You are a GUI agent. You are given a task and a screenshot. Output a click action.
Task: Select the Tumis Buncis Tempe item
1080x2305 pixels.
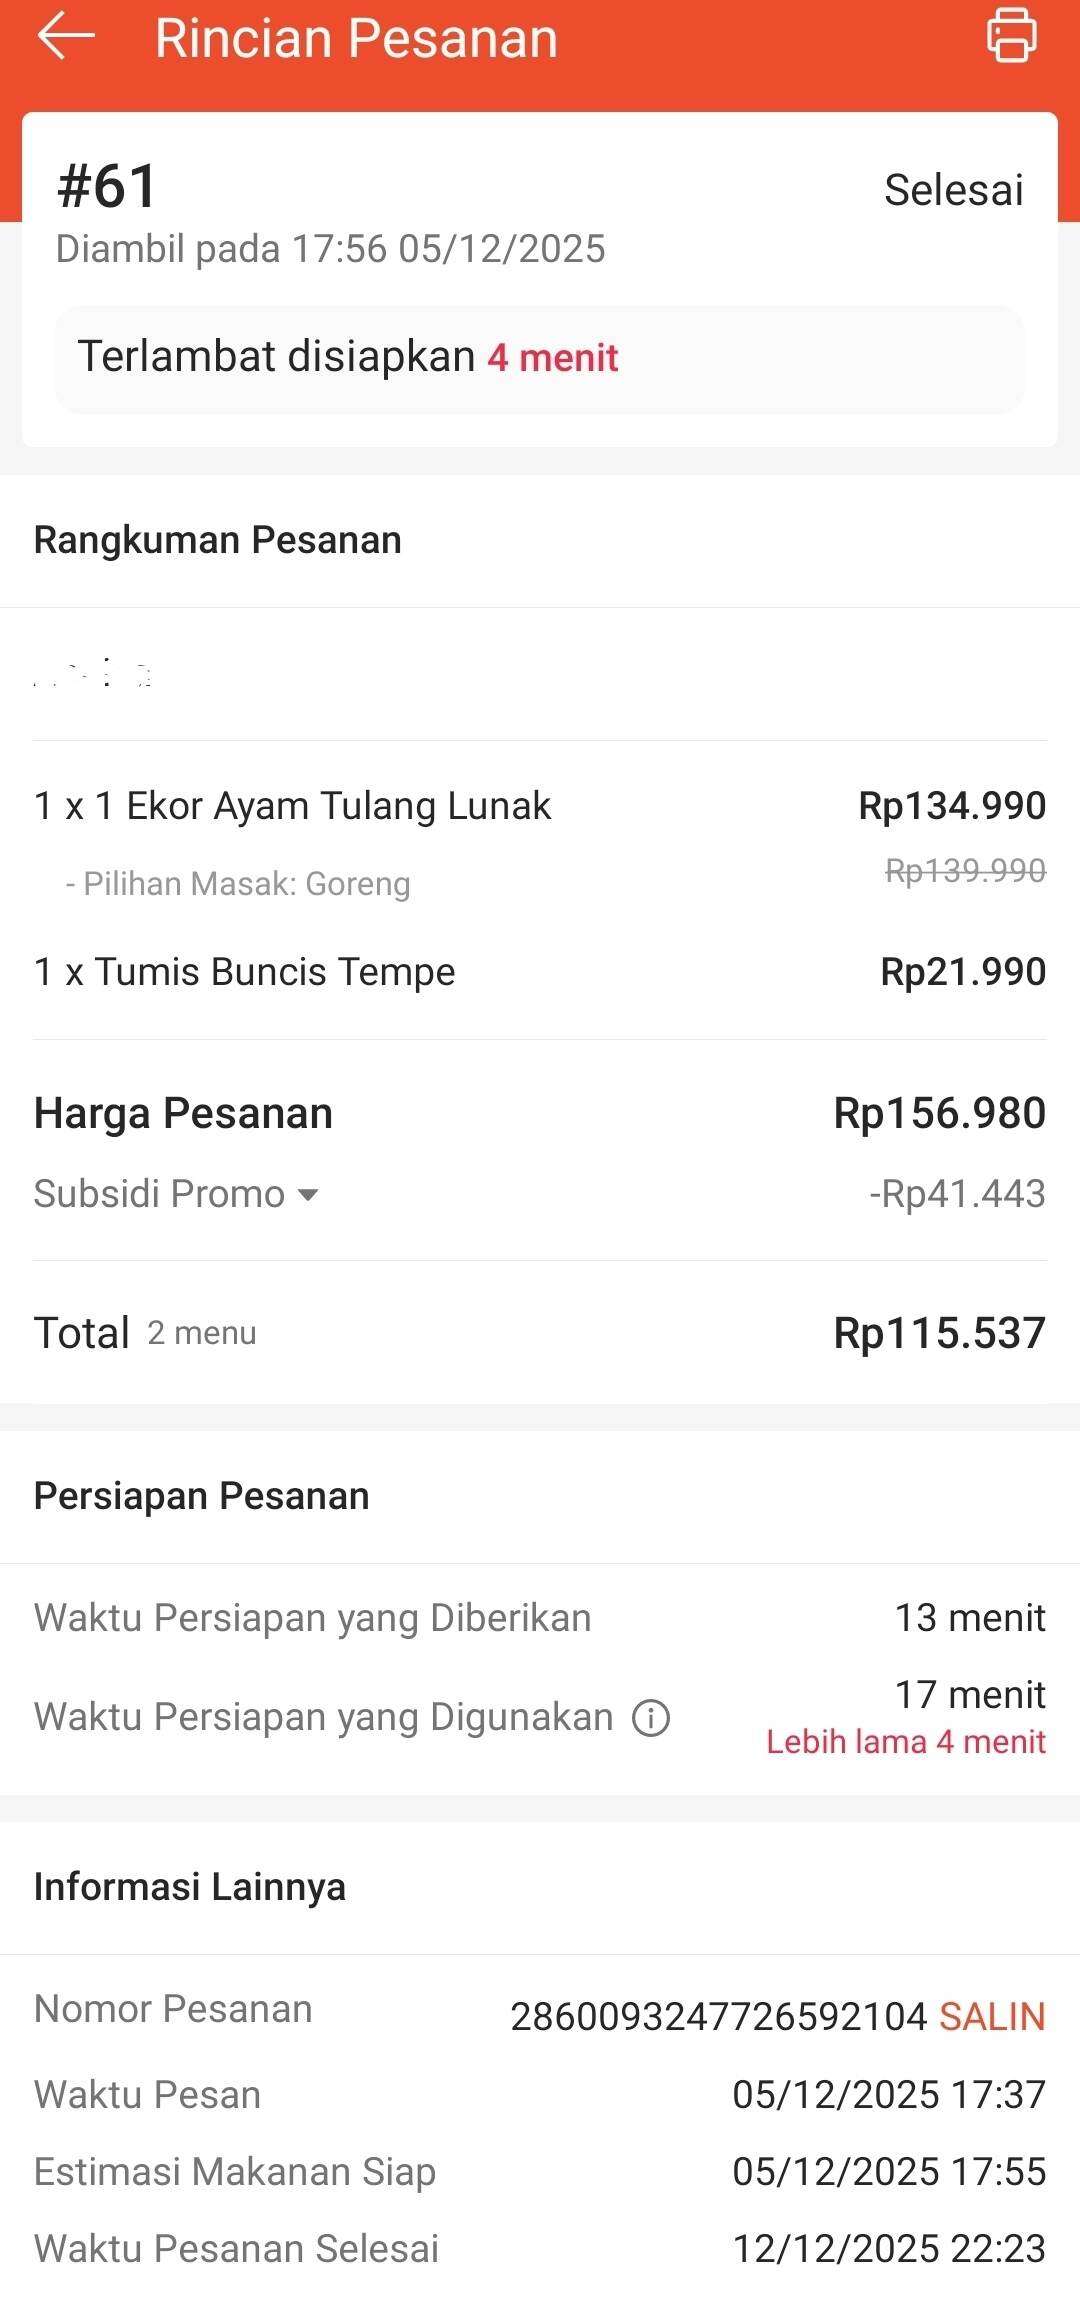pos(245,972)
